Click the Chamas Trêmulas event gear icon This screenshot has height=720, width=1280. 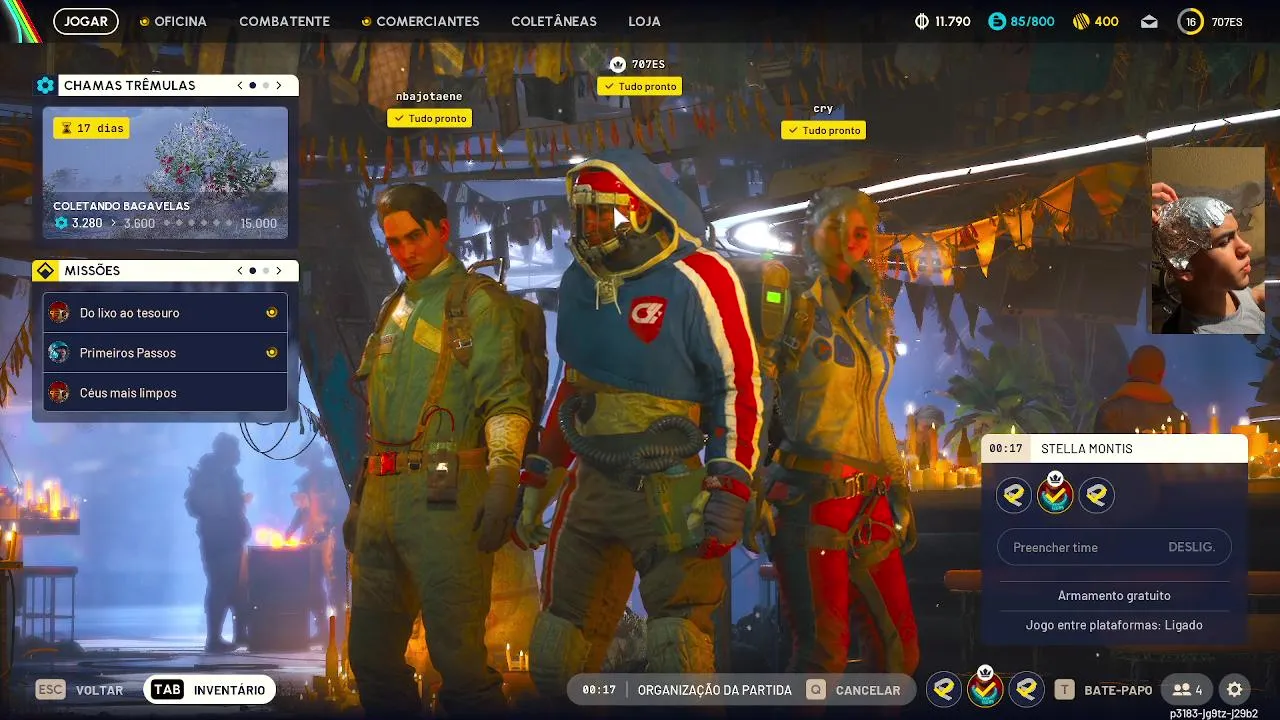(x=45, y=86)
